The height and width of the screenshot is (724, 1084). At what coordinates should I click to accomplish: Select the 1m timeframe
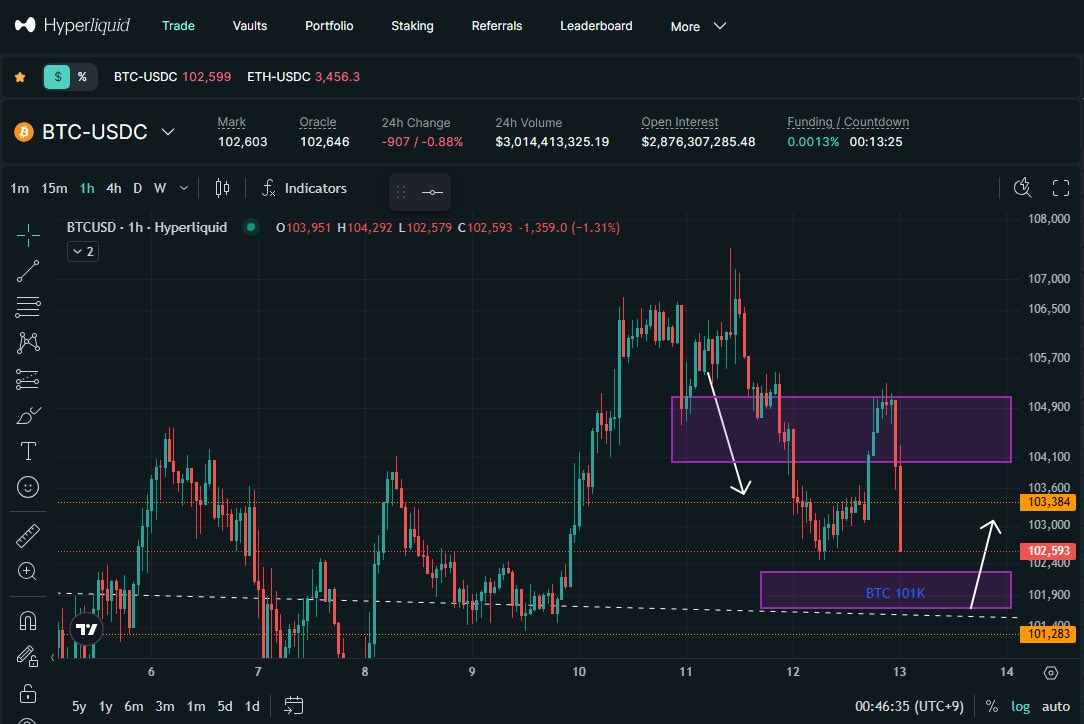19,188
